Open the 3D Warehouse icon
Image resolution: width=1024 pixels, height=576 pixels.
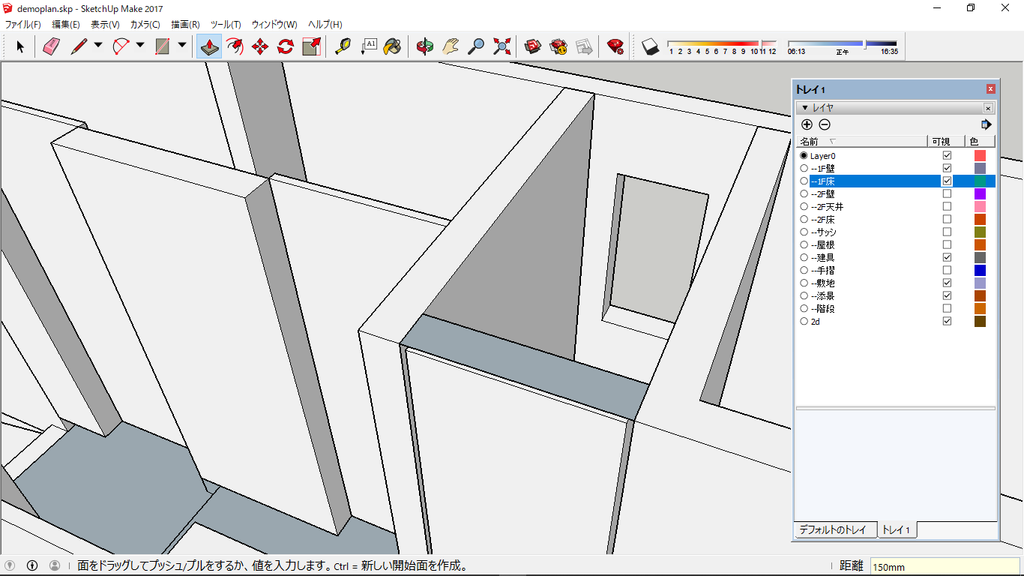coord(533,46)
